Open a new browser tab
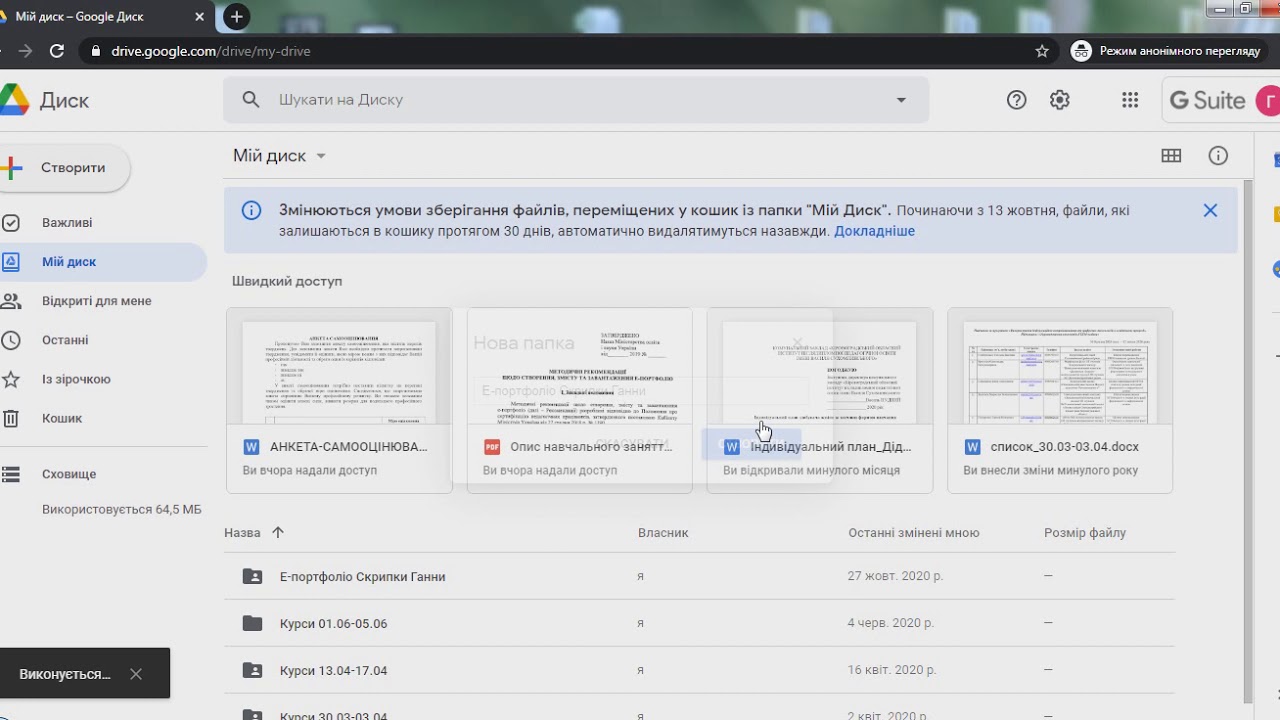This screenshot has width=1280, height=720. click(x=236, y=16)
